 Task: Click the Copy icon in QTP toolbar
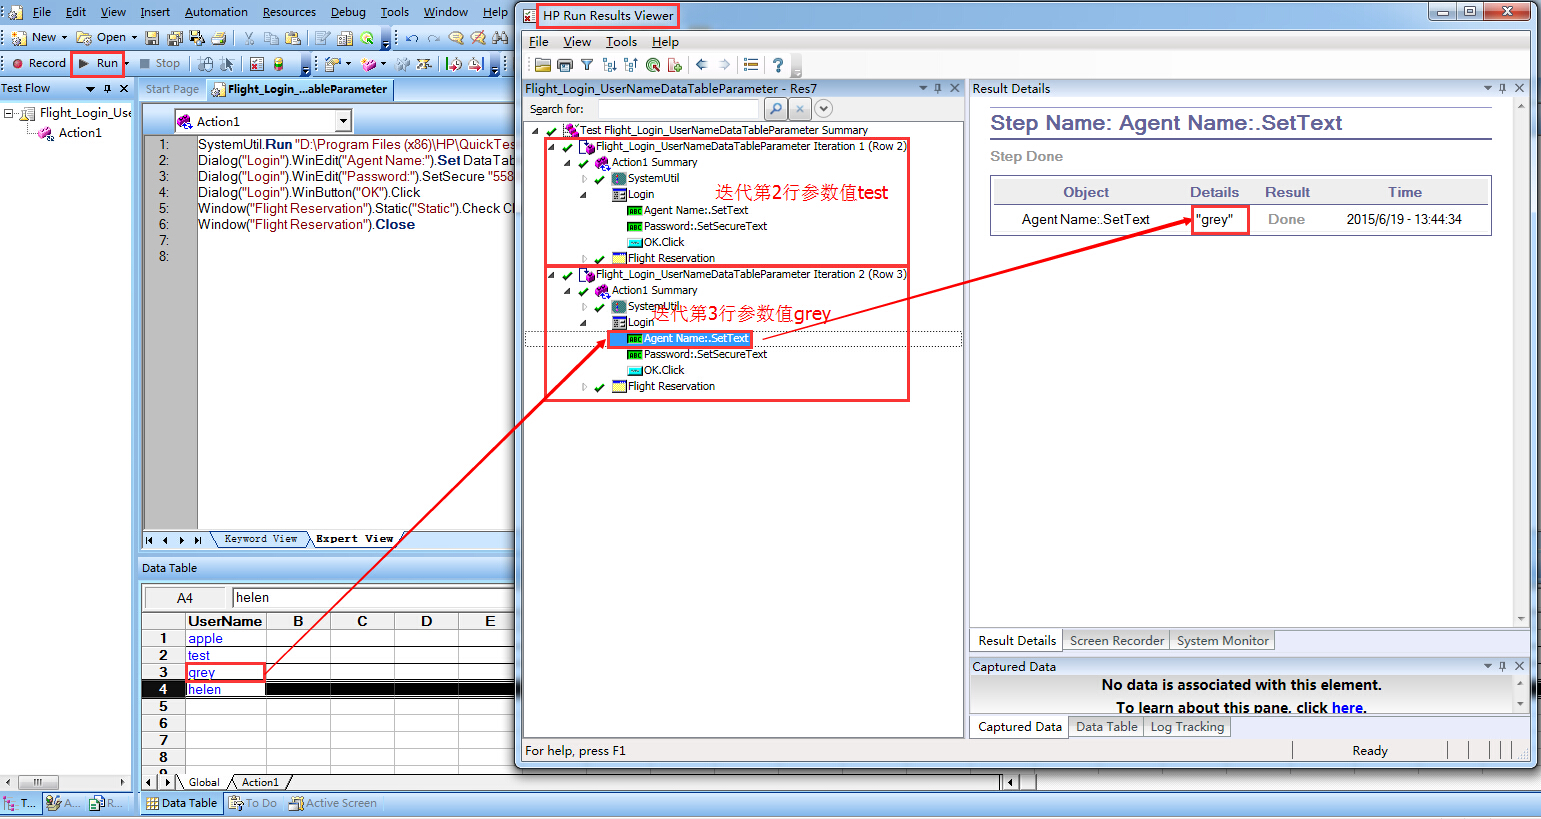[271, 38]
